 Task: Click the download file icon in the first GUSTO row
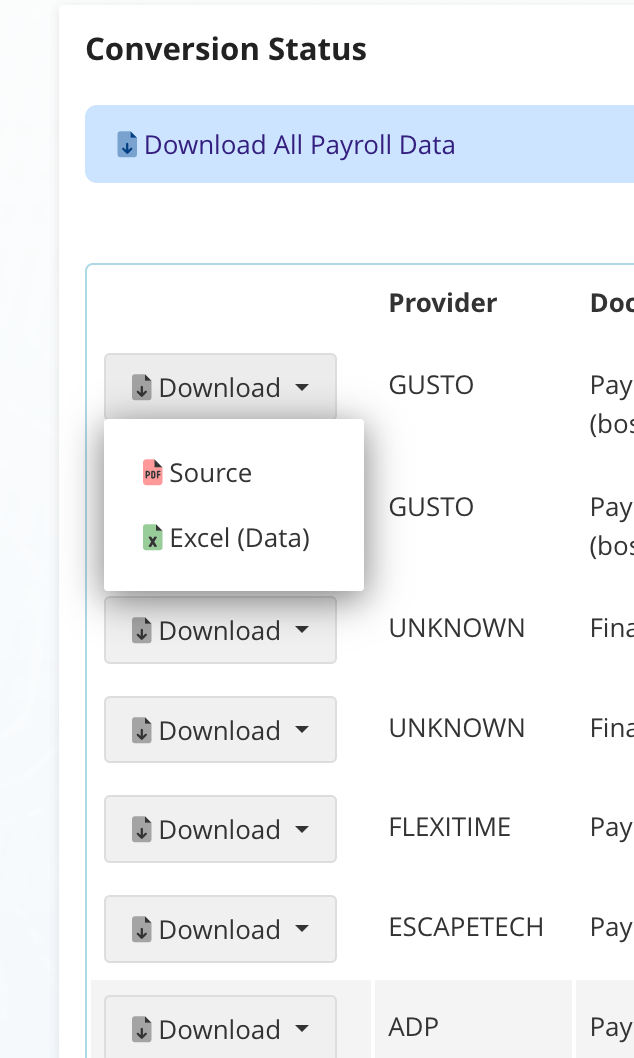[142, 388]
